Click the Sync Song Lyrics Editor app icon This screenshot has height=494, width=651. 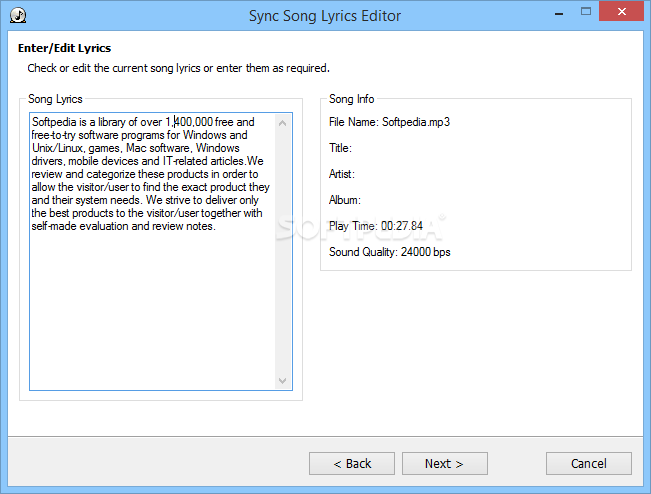18,15
